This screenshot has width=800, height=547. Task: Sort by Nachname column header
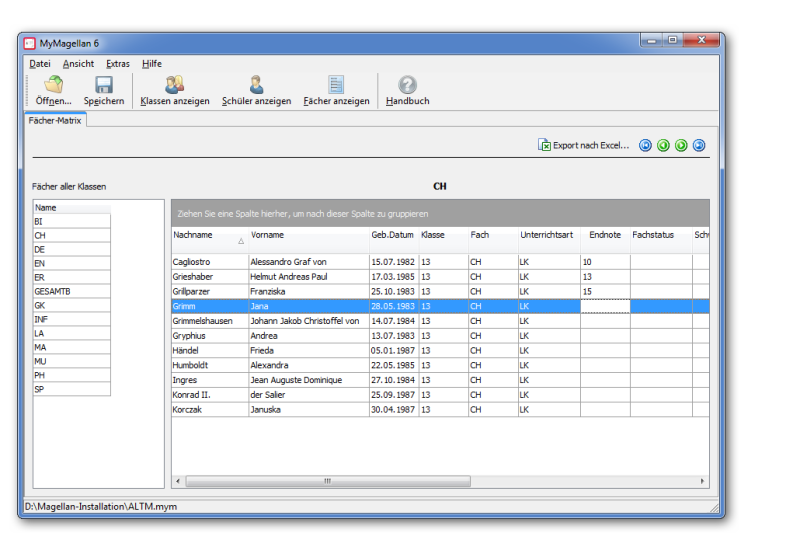[x=210, y=239]
